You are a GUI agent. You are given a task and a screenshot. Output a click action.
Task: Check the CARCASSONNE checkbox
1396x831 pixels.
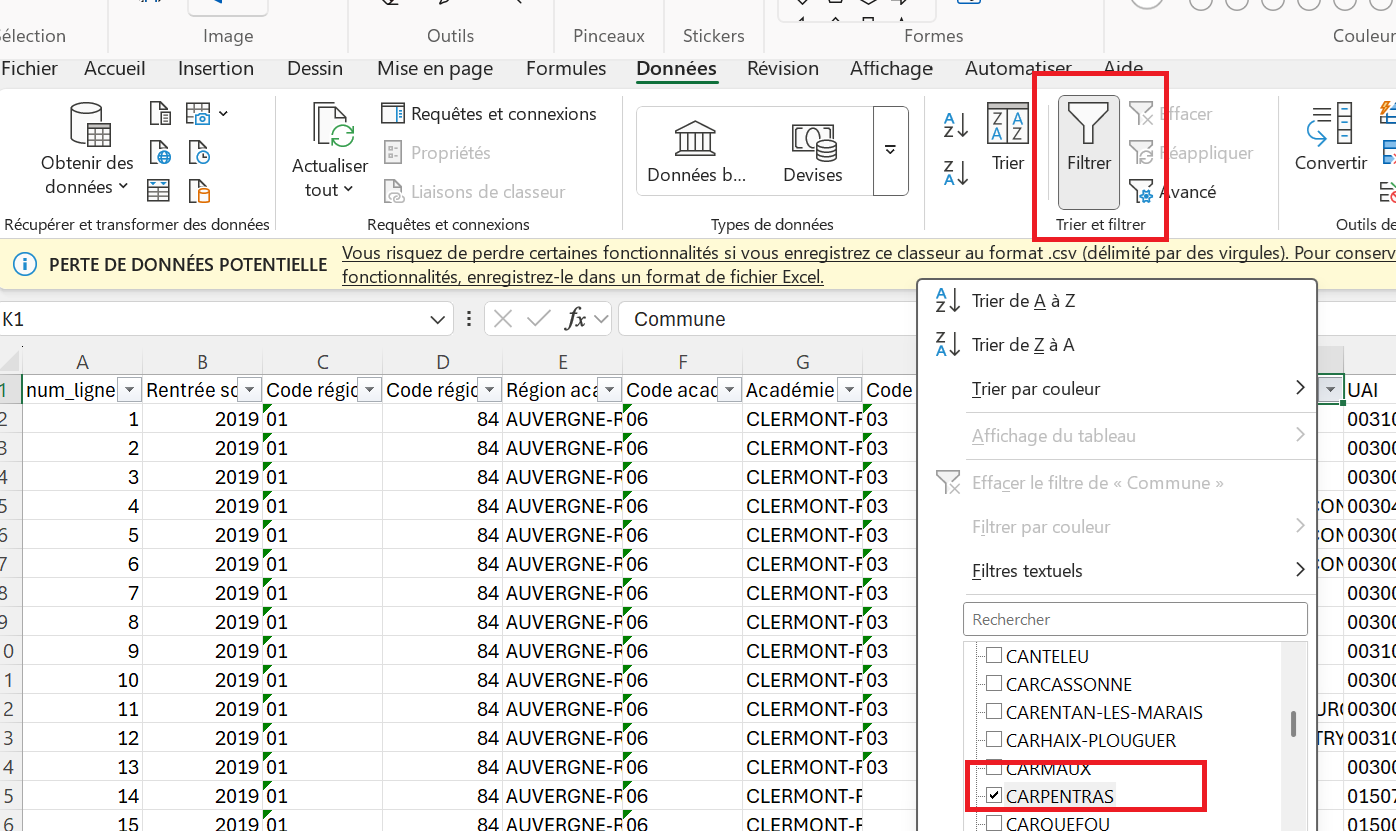pos(994,684)
